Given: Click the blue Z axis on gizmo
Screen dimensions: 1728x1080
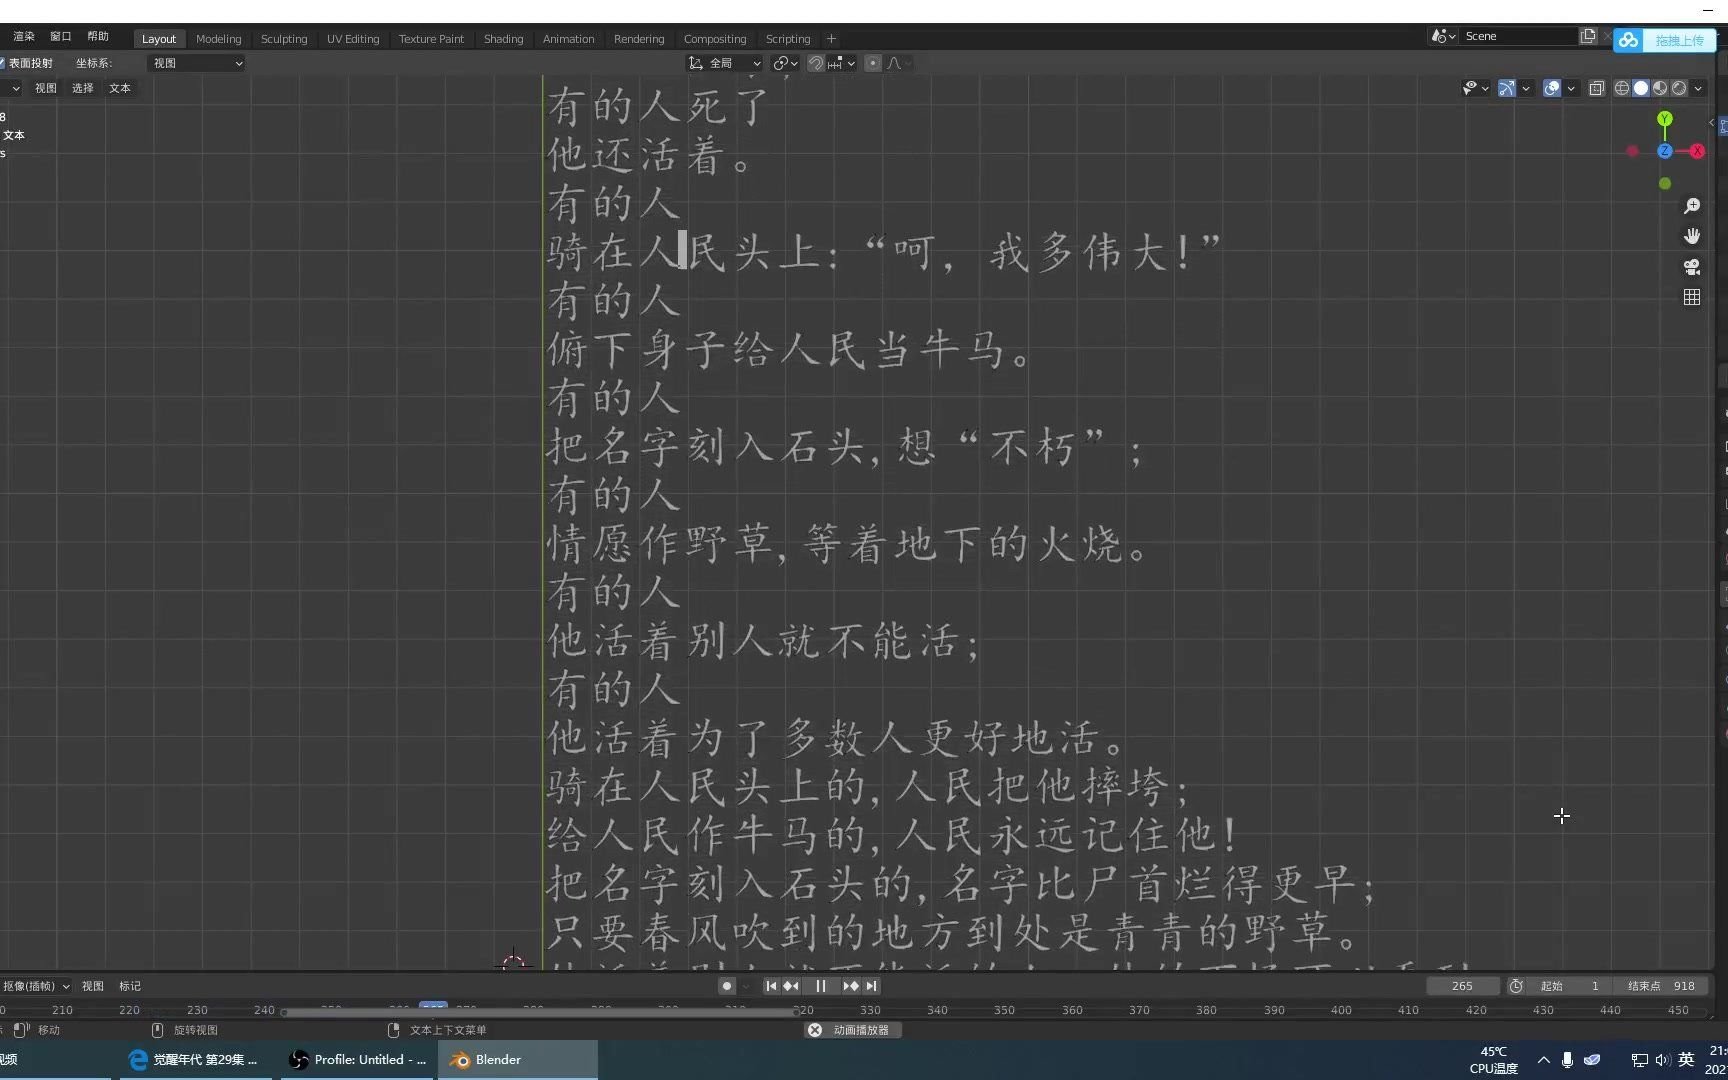Looking at the screenshot, I should pyautogui.click(x=1665, y=151).
